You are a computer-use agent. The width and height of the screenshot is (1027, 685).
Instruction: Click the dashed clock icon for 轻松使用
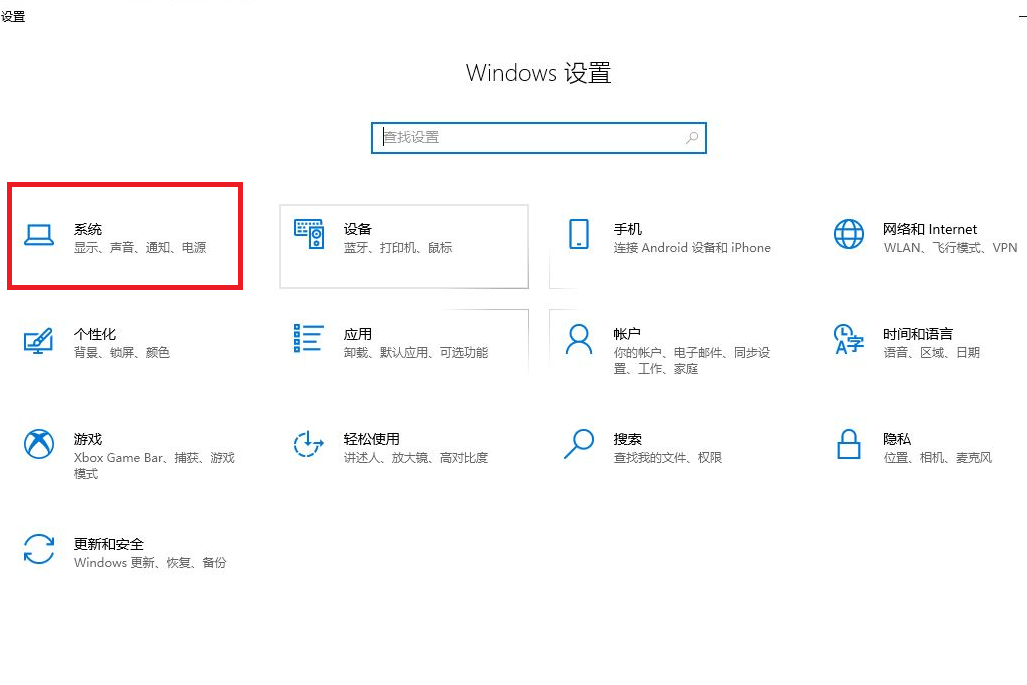tap(308, 444)
